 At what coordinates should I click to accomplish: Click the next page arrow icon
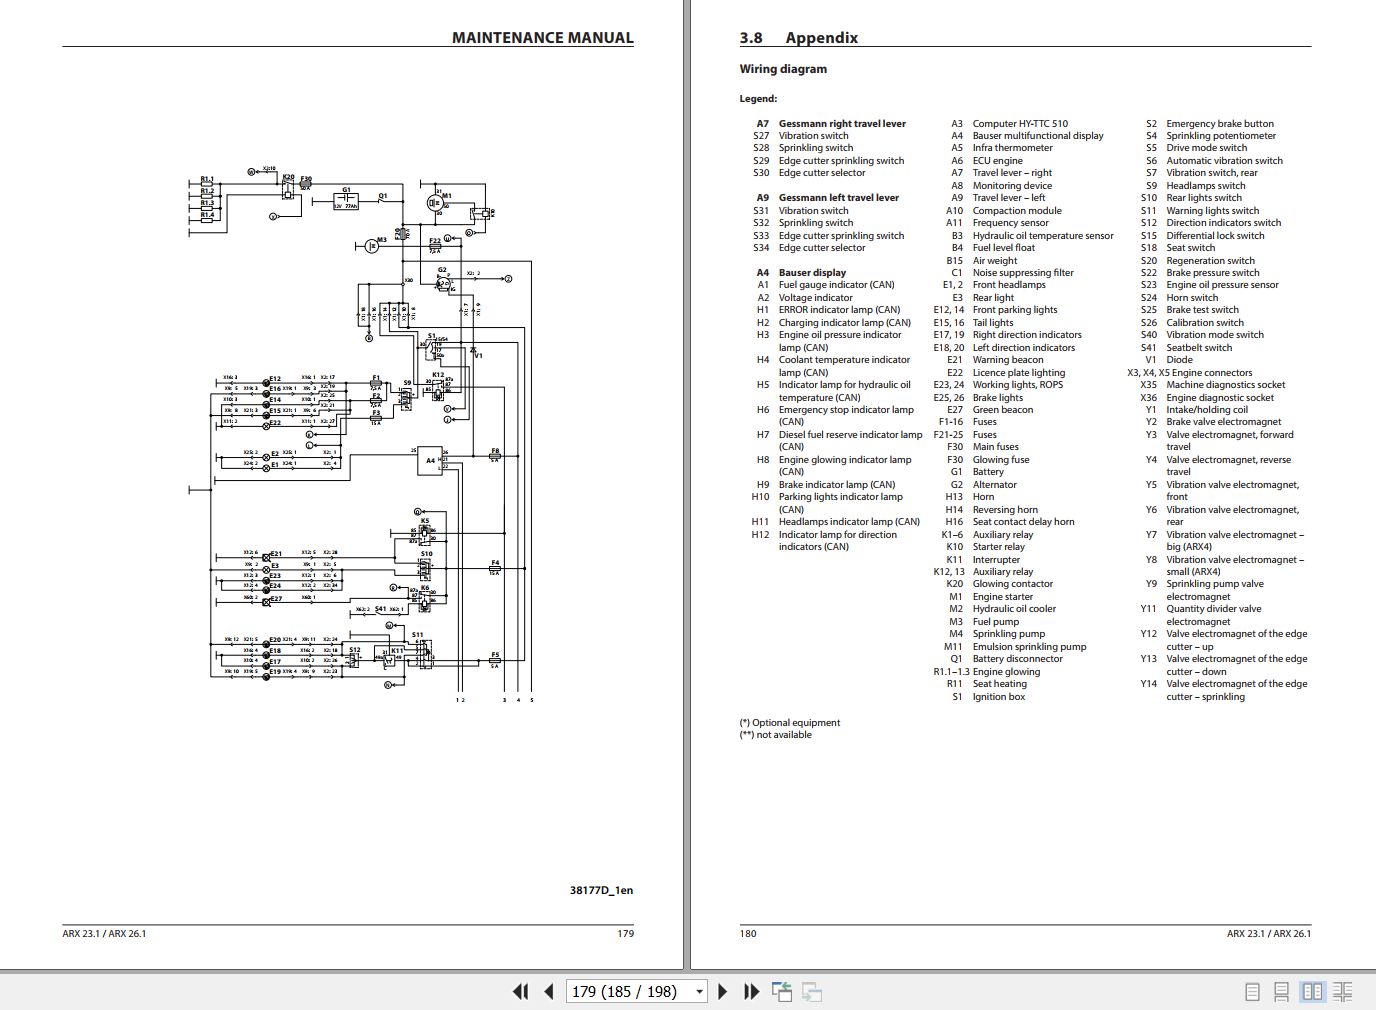click(x=722, y=991)
